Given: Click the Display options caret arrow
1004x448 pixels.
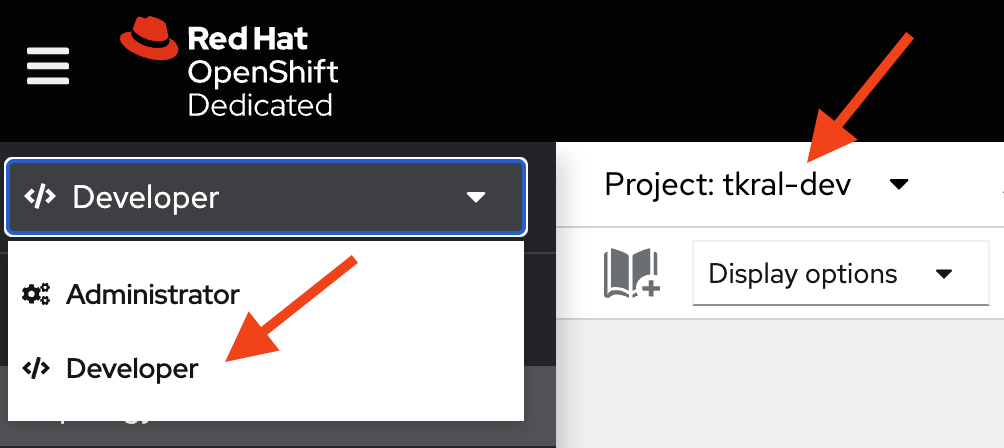Looking at the screenshot, I should 943,274.
